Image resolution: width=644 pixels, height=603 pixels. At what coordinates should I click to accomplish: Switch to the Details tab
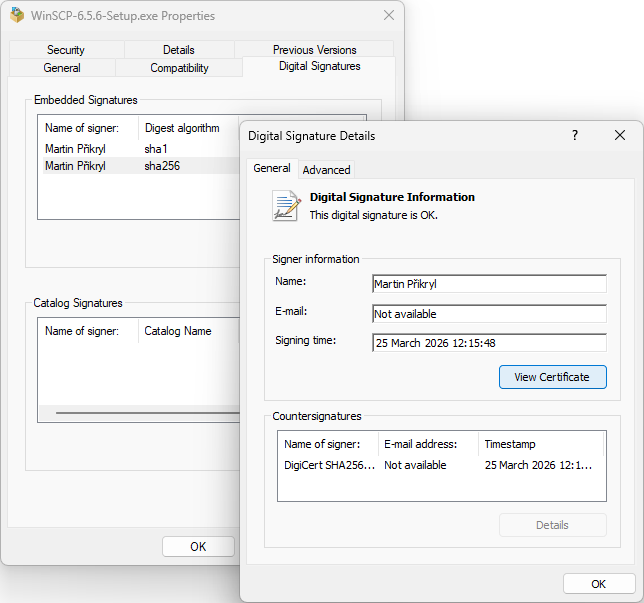[179, 50]
